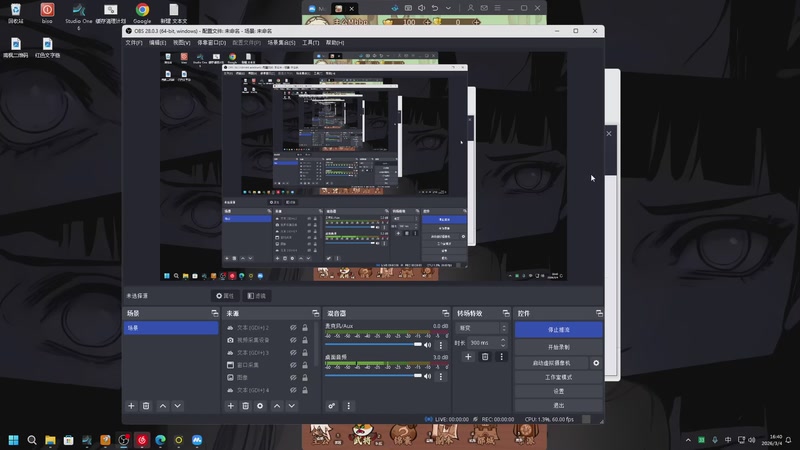Viewport: 800px width, 450px height.
Task: Pop out the 场景 dock panel
Action: pyautogui.click(x=215, y=313)
